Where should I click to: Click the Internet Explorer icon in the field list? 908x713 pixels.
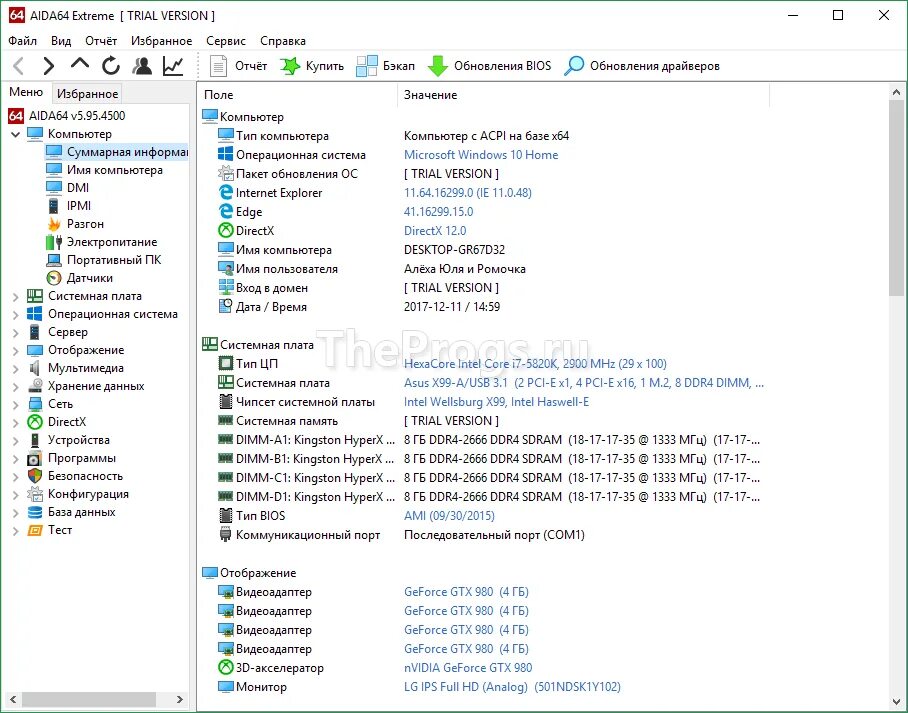pos(225,192)
